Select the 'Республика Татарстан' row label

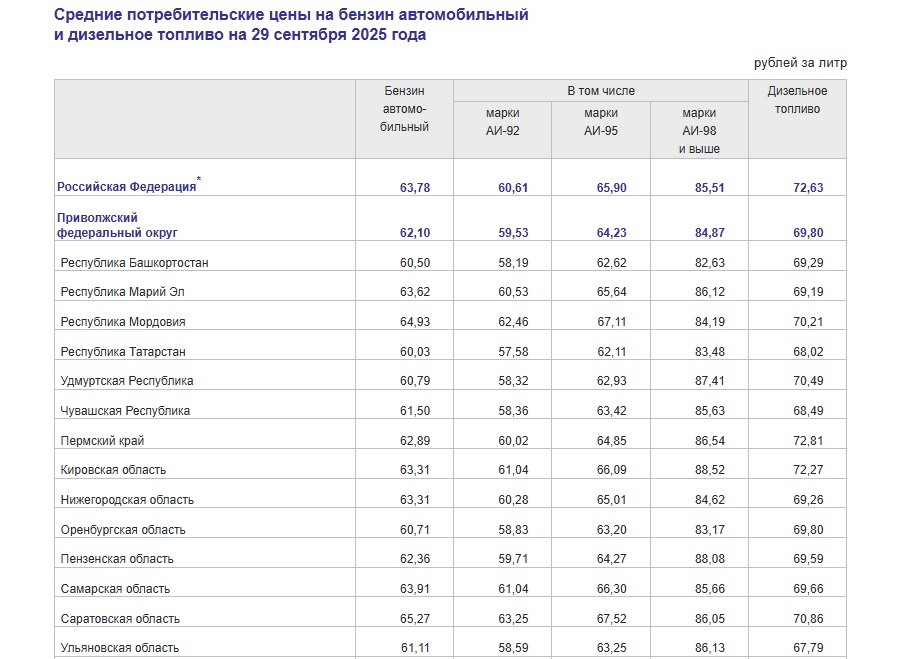[123, 352]
